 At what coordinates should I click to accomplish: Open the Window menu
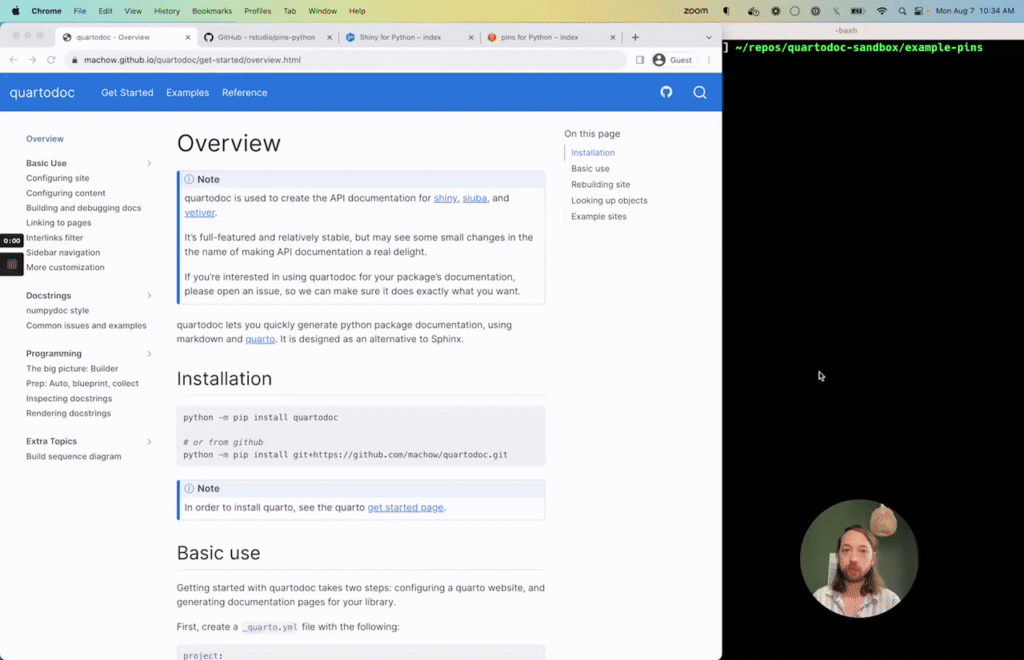coord(322,11)
